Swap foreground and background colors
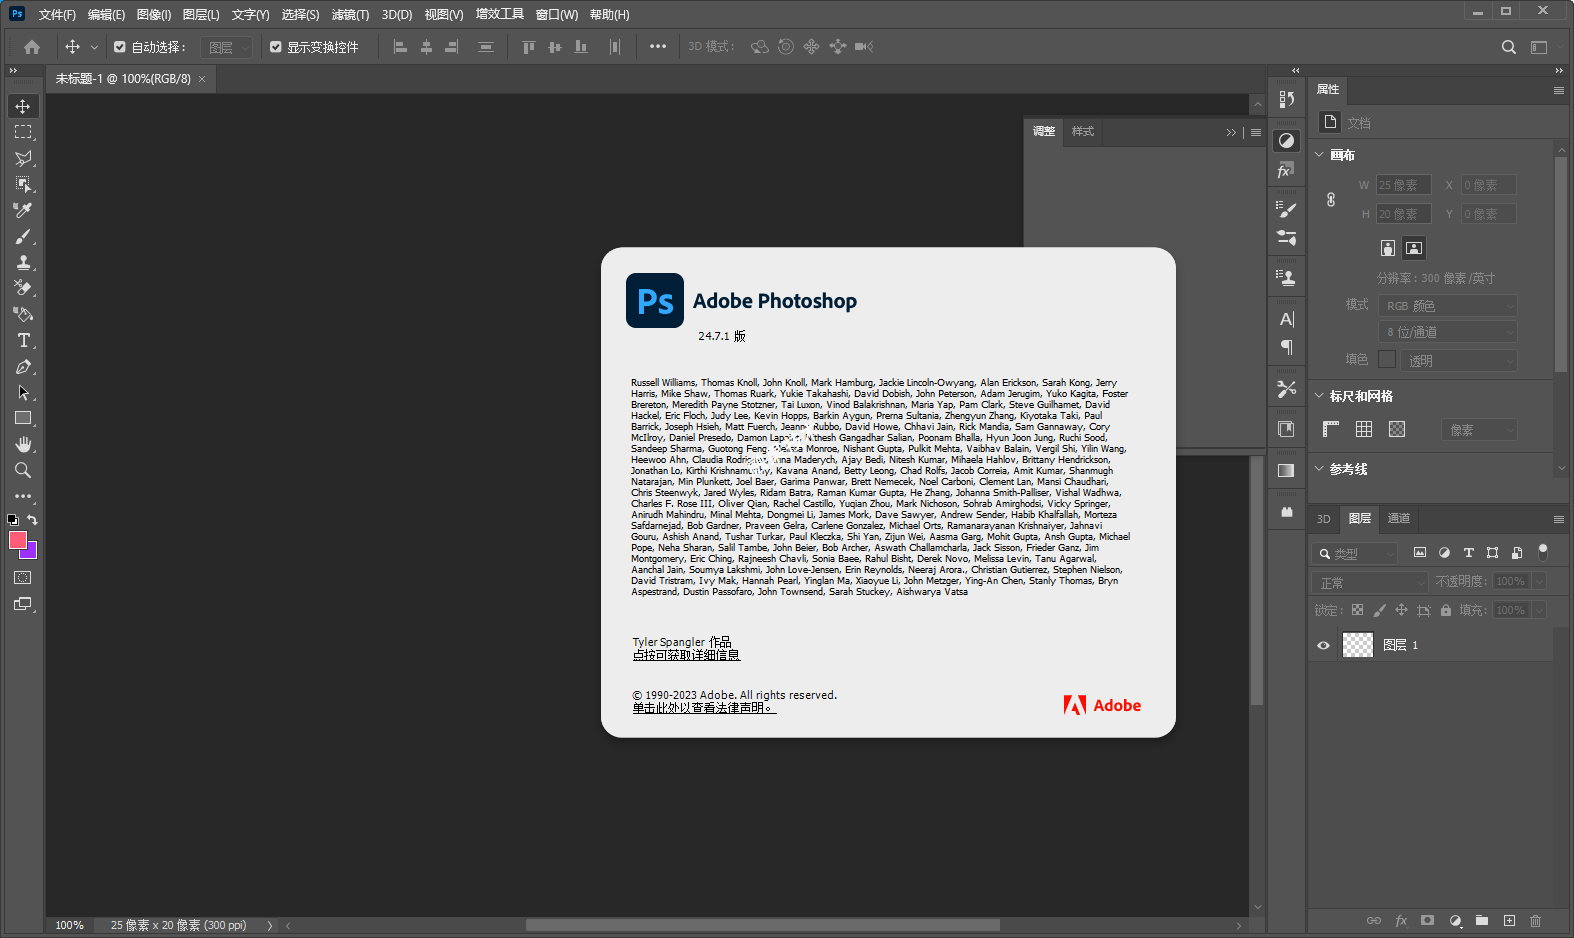1574x938 pixels. [32, 519]
